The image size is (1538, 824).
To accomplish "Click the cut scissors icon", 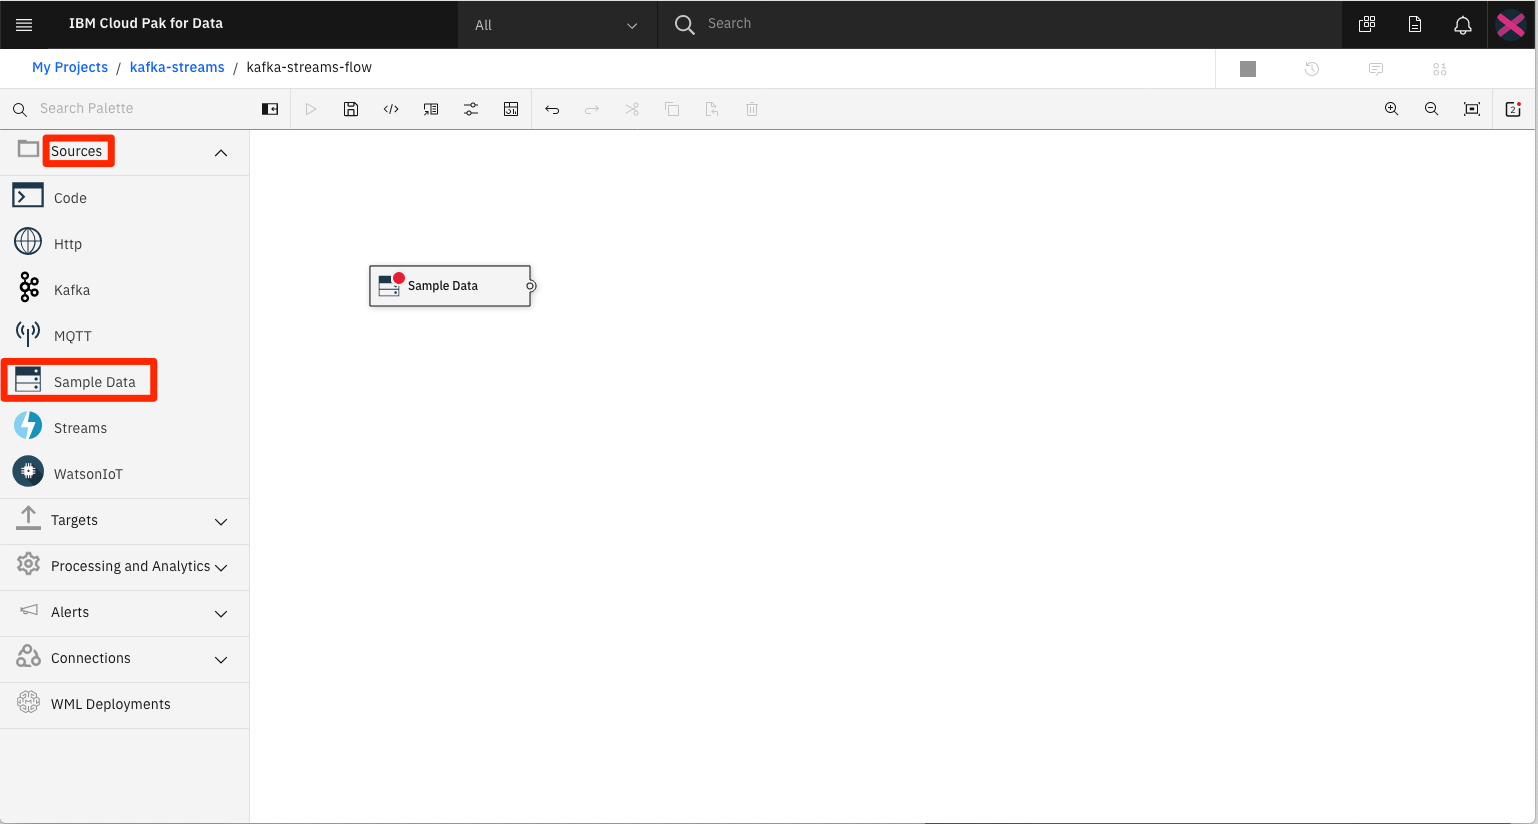I will [632, 109].
